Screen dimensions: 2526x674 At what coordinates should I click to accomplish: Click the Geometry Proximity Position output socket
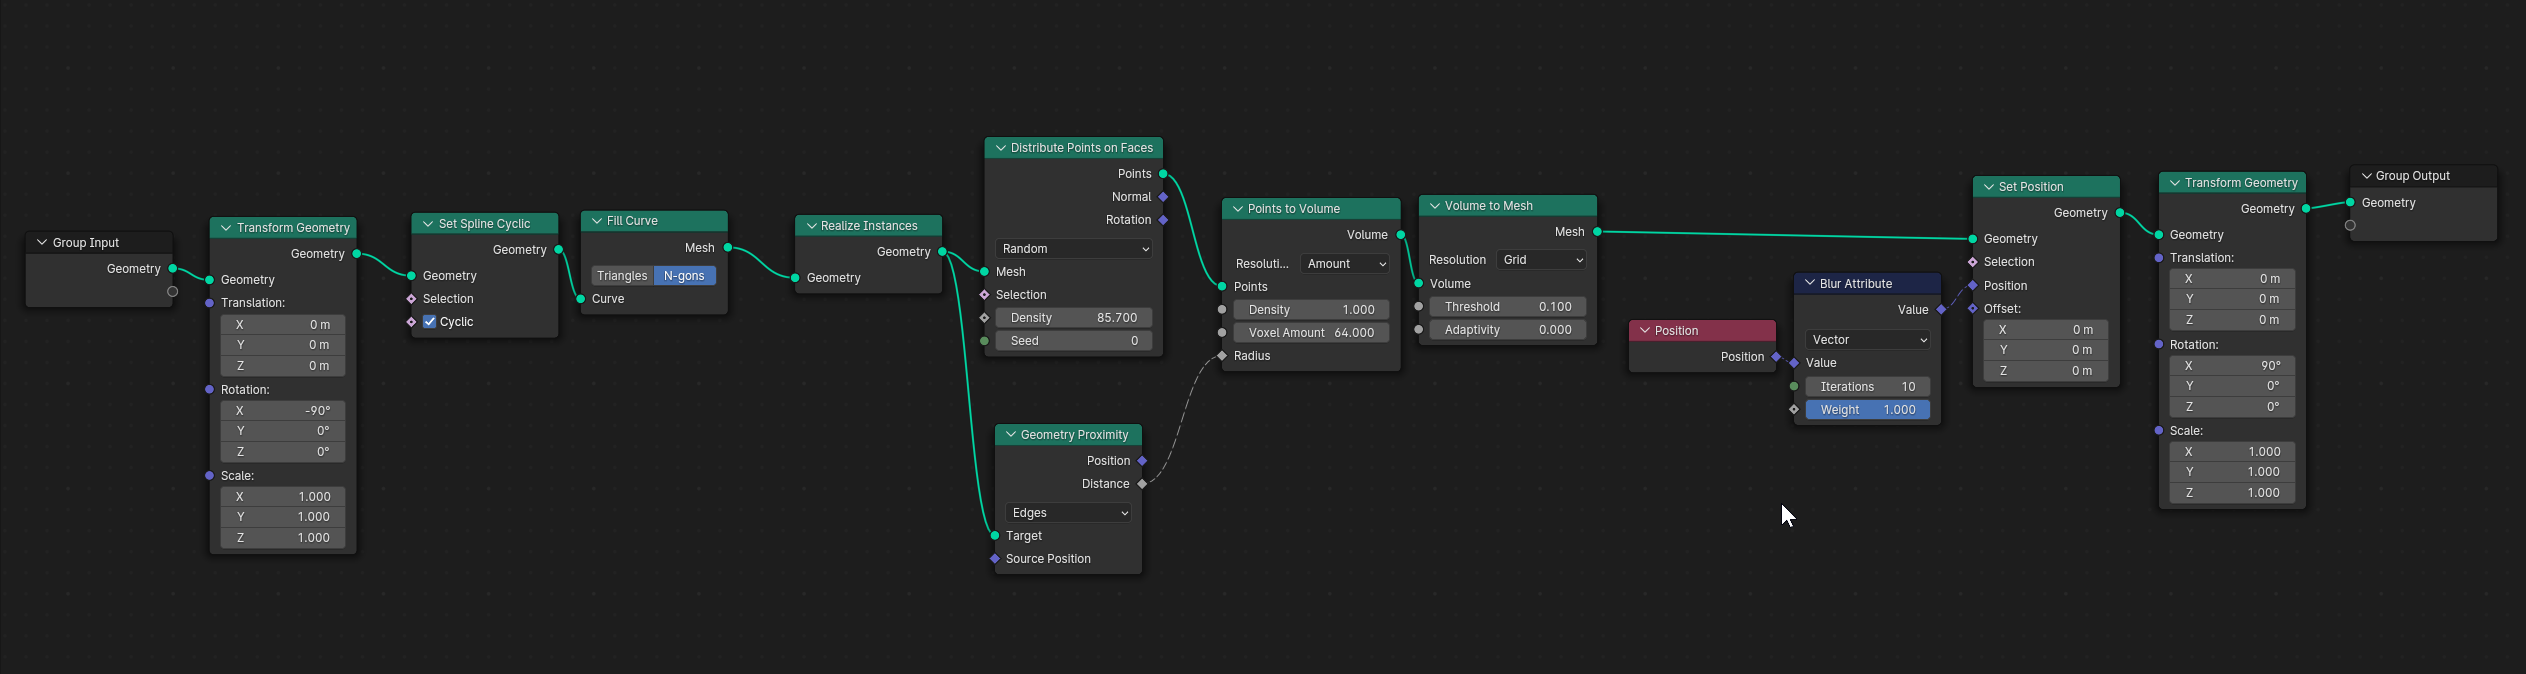(1142, 461)
